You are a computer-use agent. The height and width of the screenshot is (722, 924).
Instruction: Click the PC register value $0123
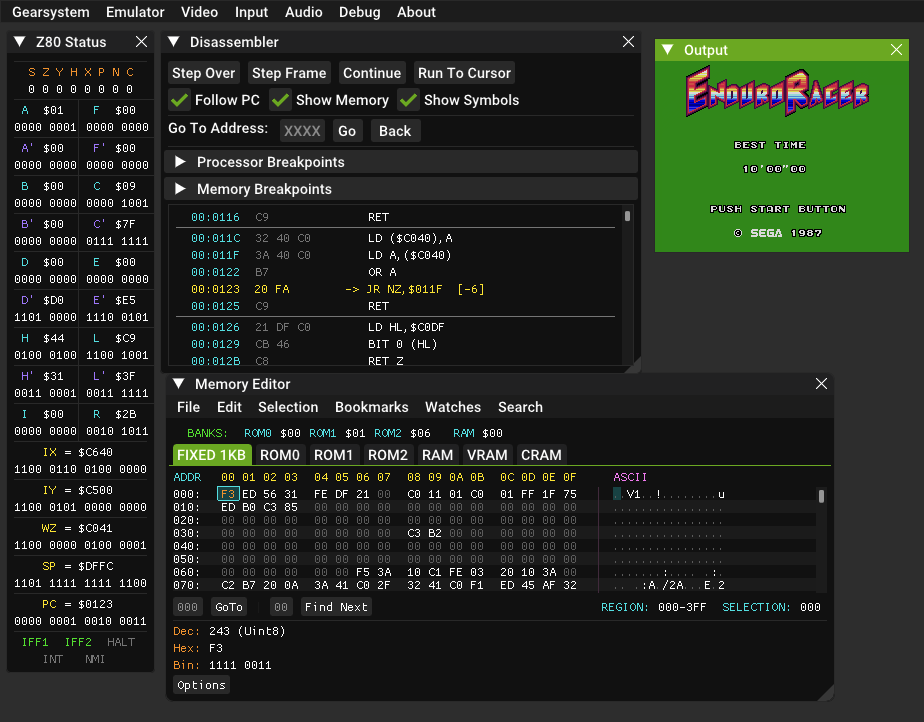[94, 604]
